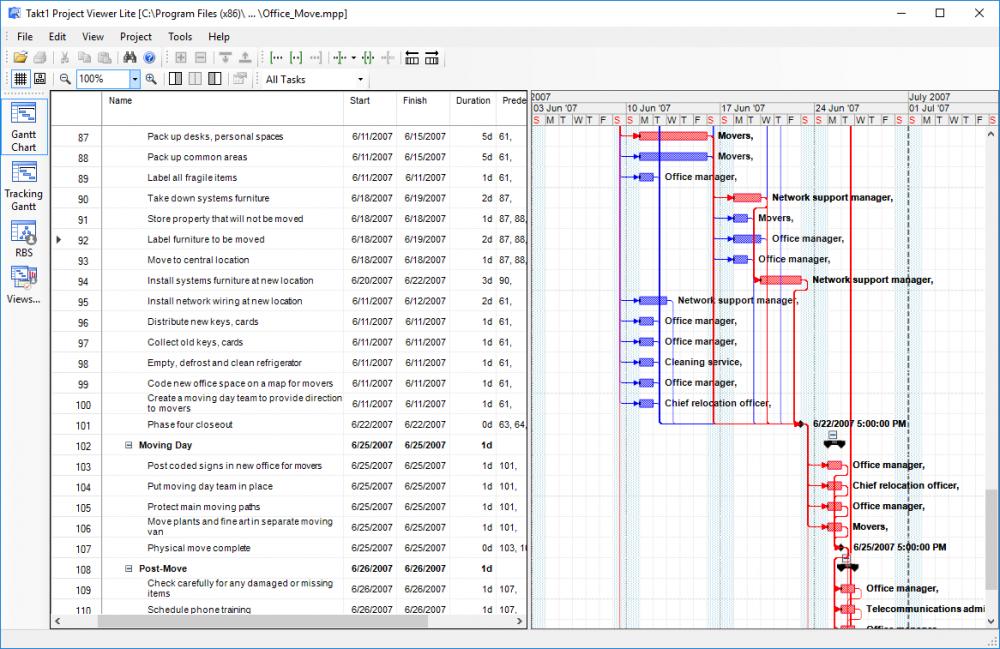Screen dimensions: 1000x649
Task: Collapse the Post-Move summary task
Action: (128, 568)
